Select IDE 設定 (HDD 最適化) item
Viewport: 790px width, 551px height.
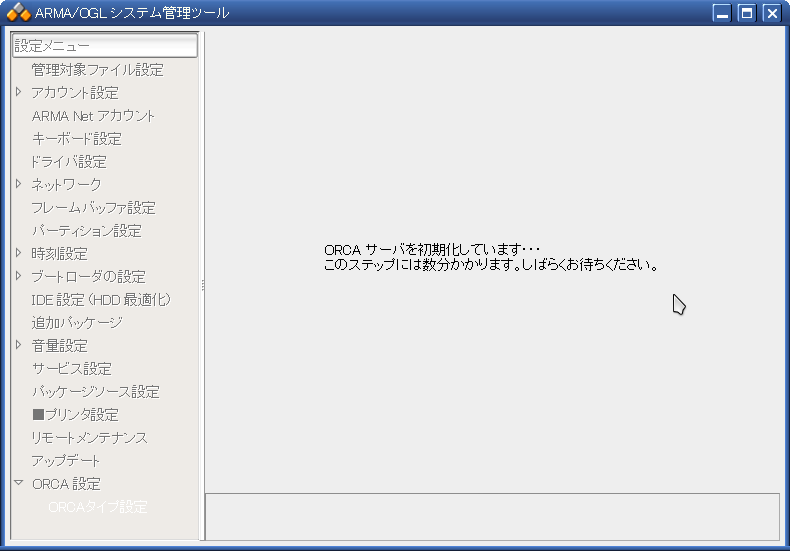(101, 299)
